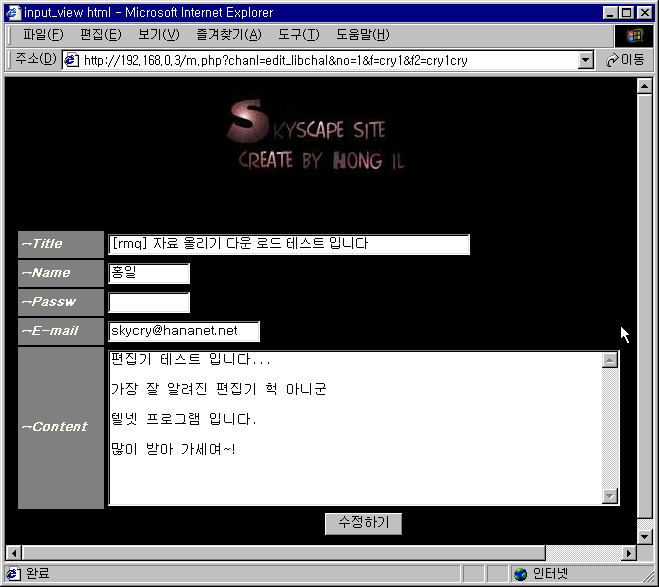Close the Internet Explorer window
The width and height of the screenshot is (659, 587).
[645, 13]
